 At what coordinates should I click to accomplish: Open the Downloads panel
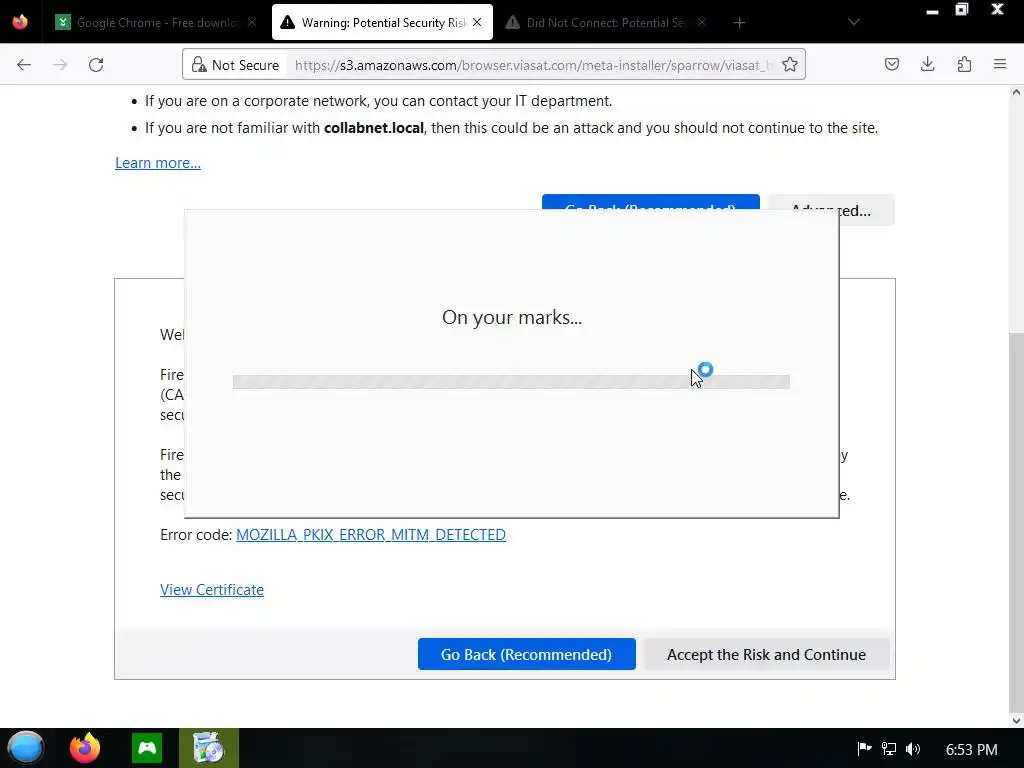coord(927,64)
